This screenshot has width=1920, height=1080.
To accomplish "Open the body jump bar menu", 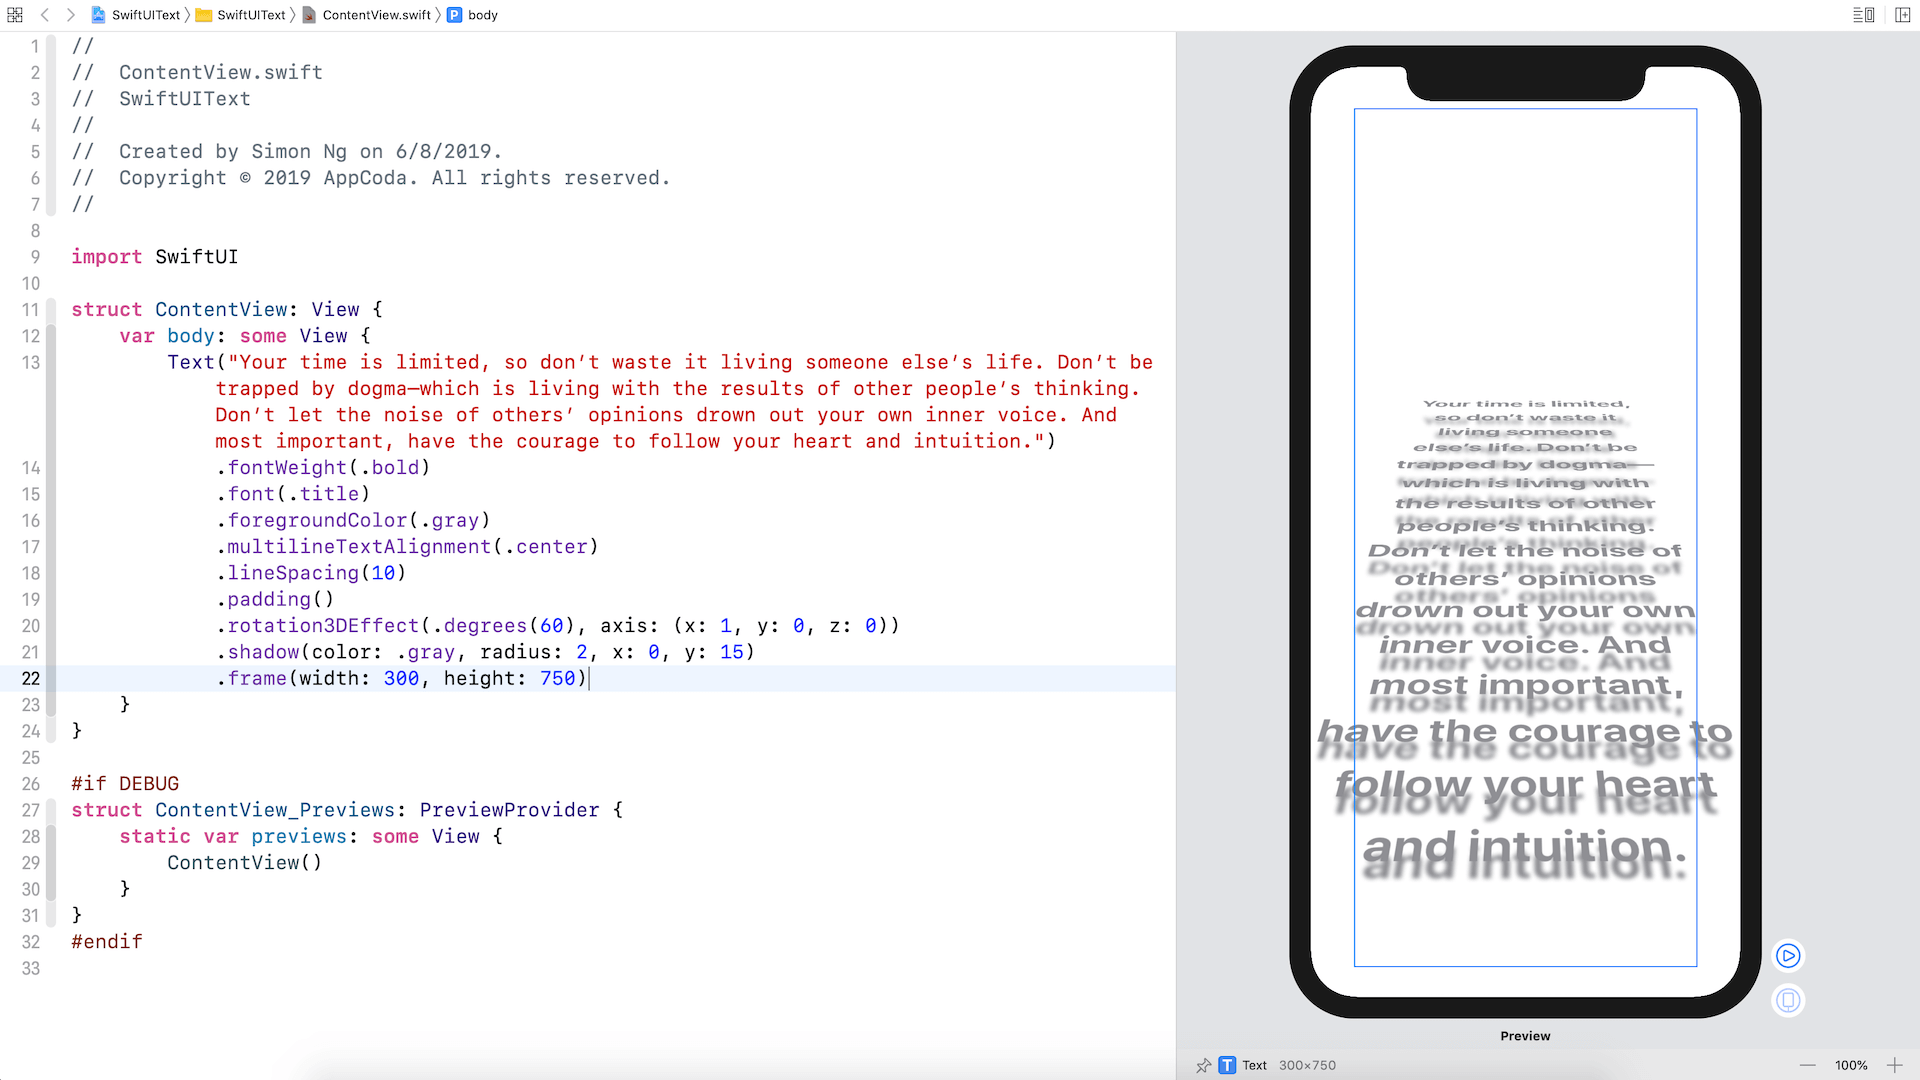I will [481, 15].
